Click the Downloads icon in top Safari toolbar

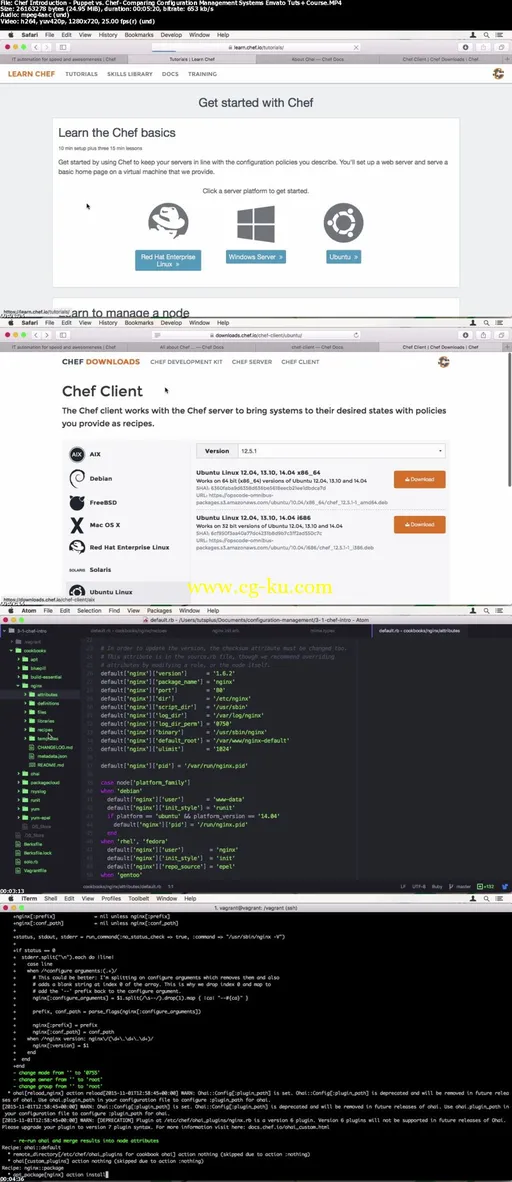465,47
